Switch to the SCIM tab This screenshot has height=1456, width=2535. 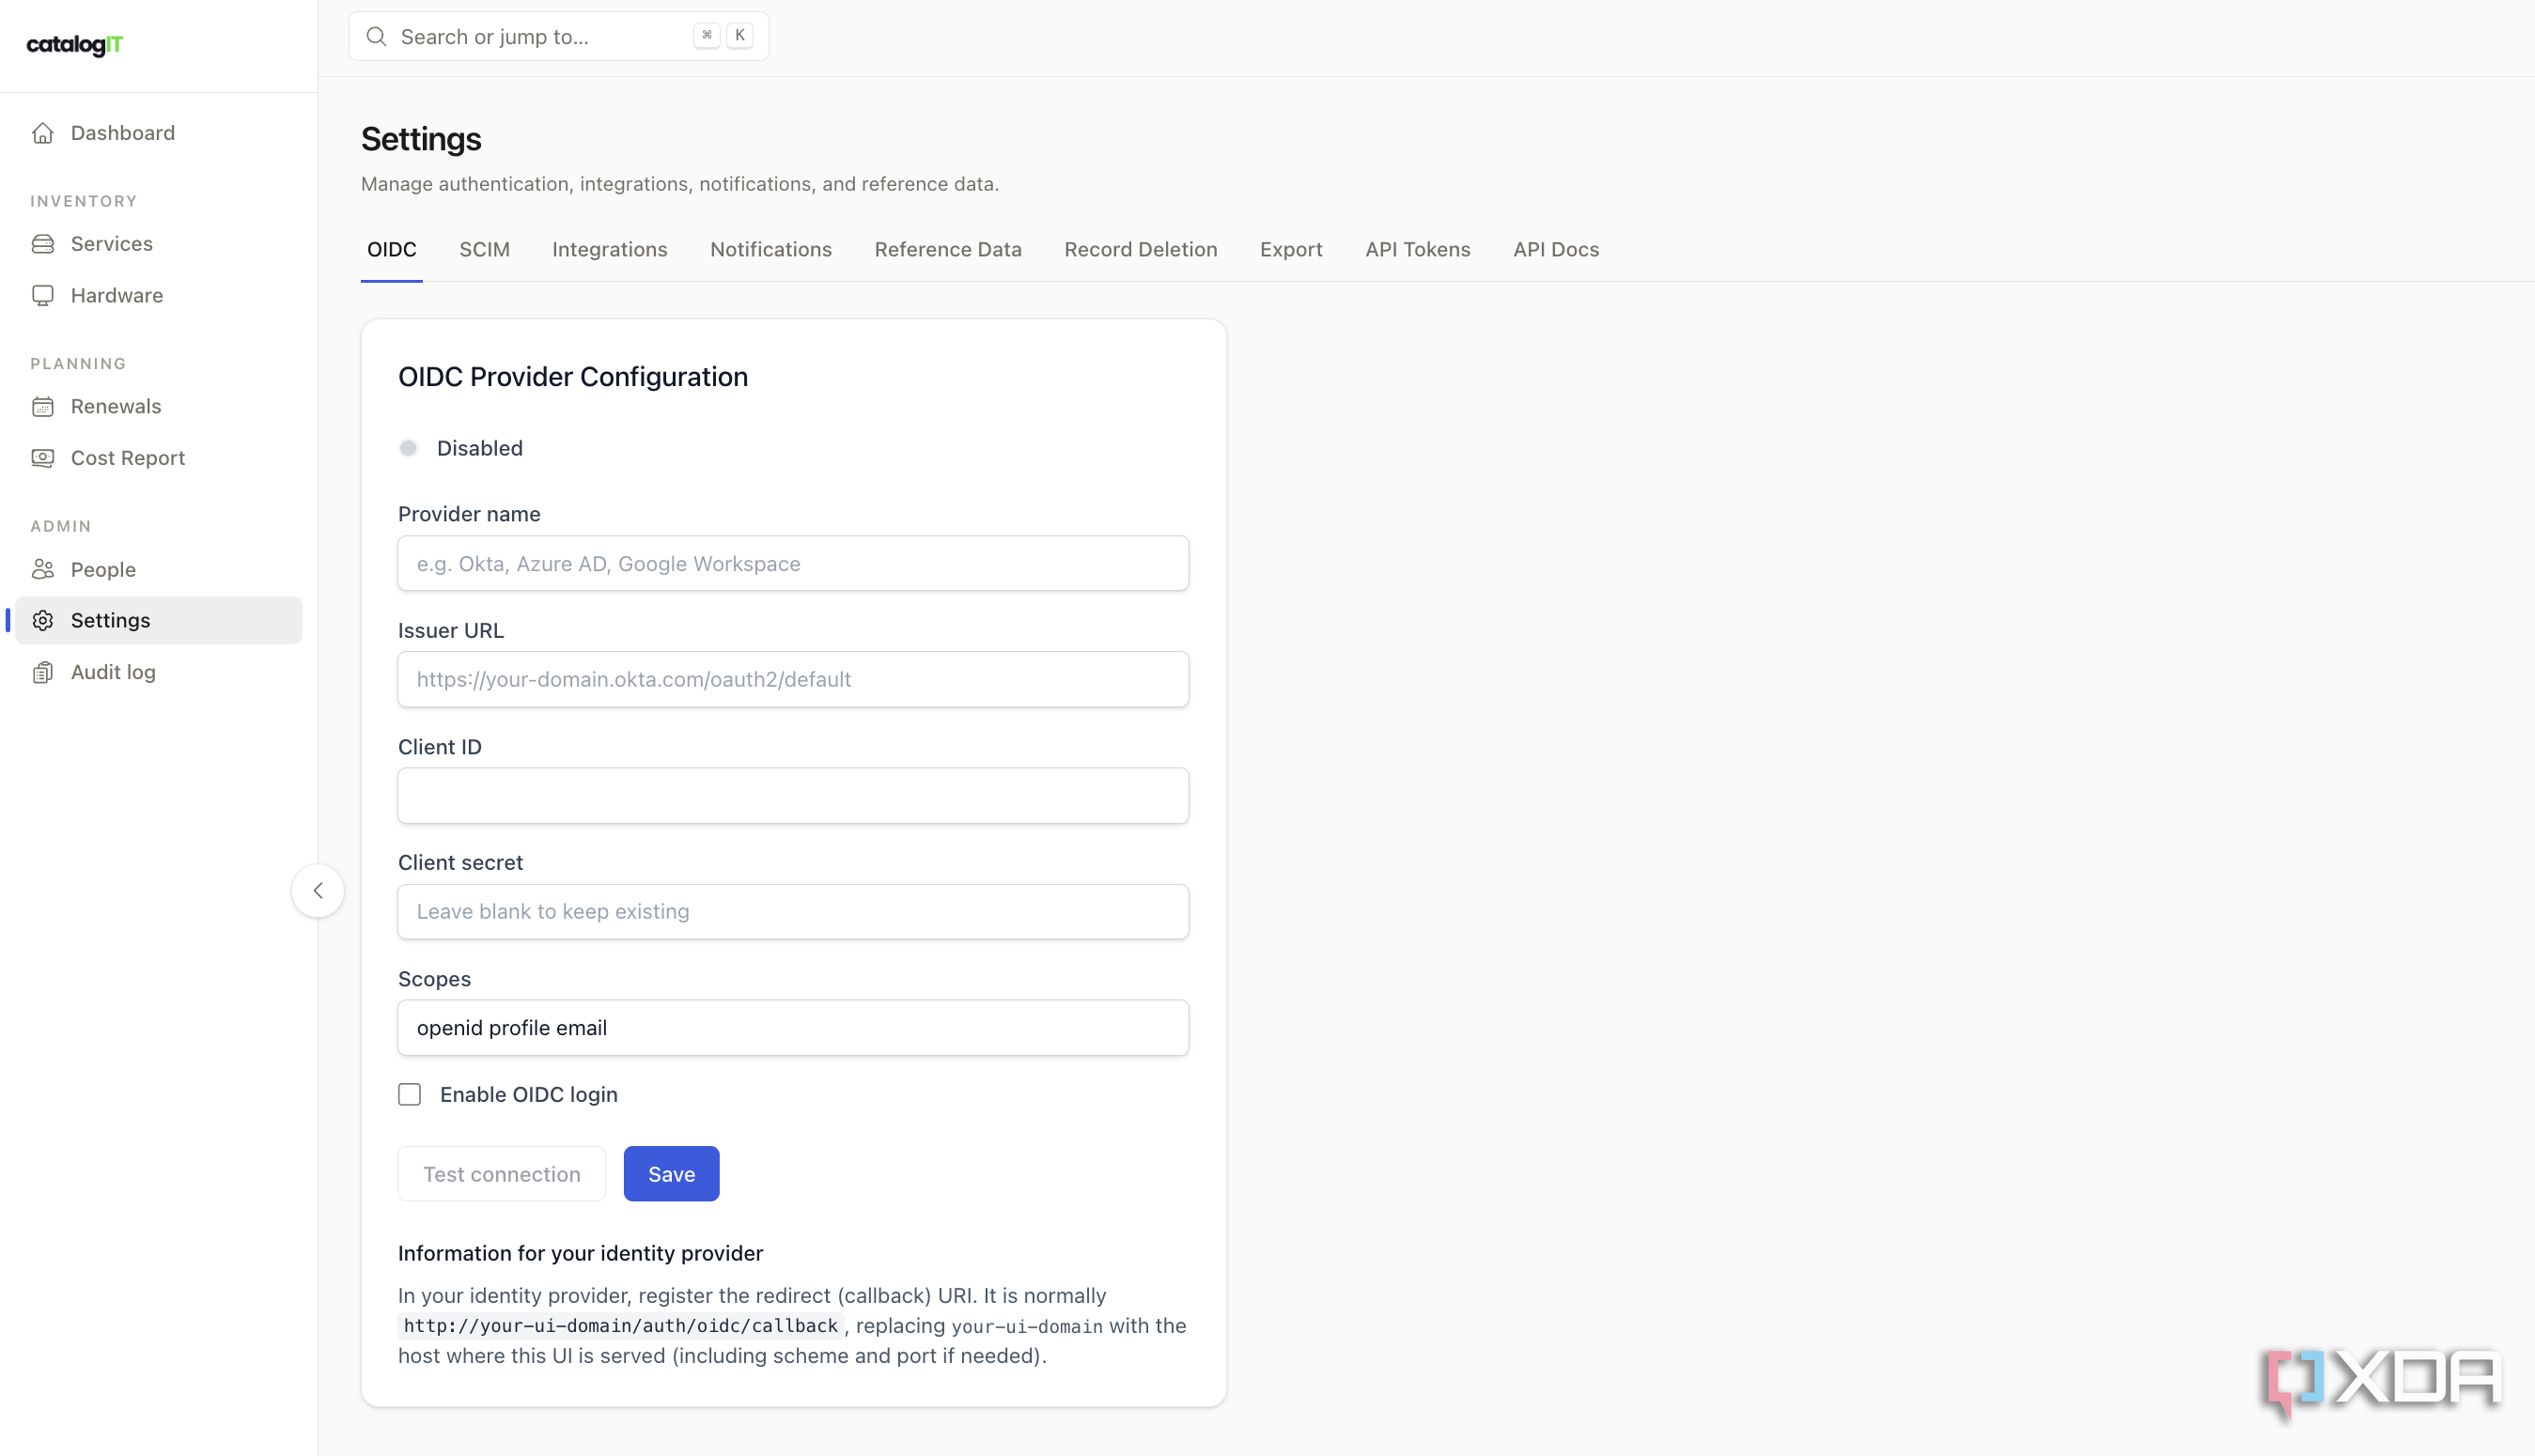click(x=485, y=250)
